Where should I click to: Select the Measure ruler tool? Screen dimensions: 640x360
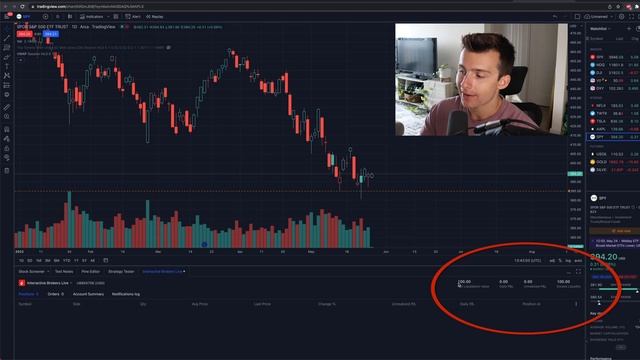tap(7, 107)
